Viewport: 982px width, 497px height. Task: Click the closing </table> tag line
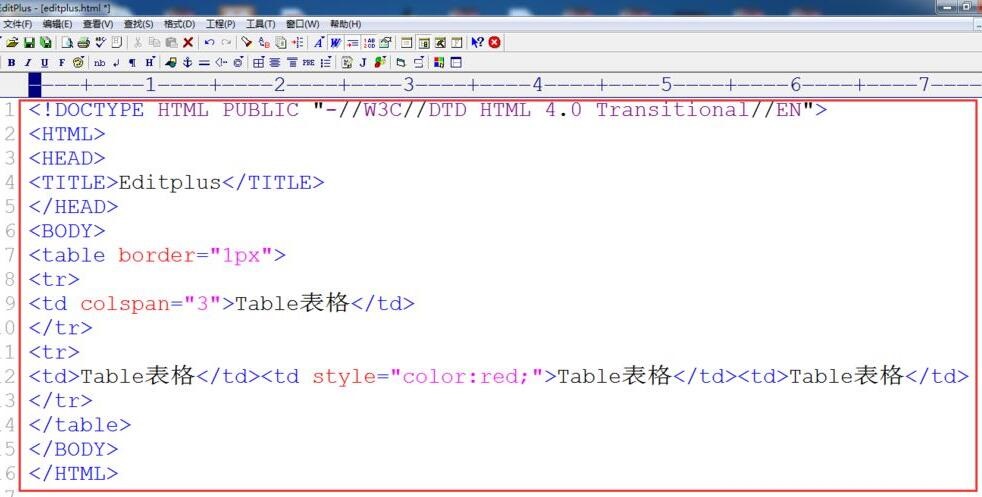(80, 425)
